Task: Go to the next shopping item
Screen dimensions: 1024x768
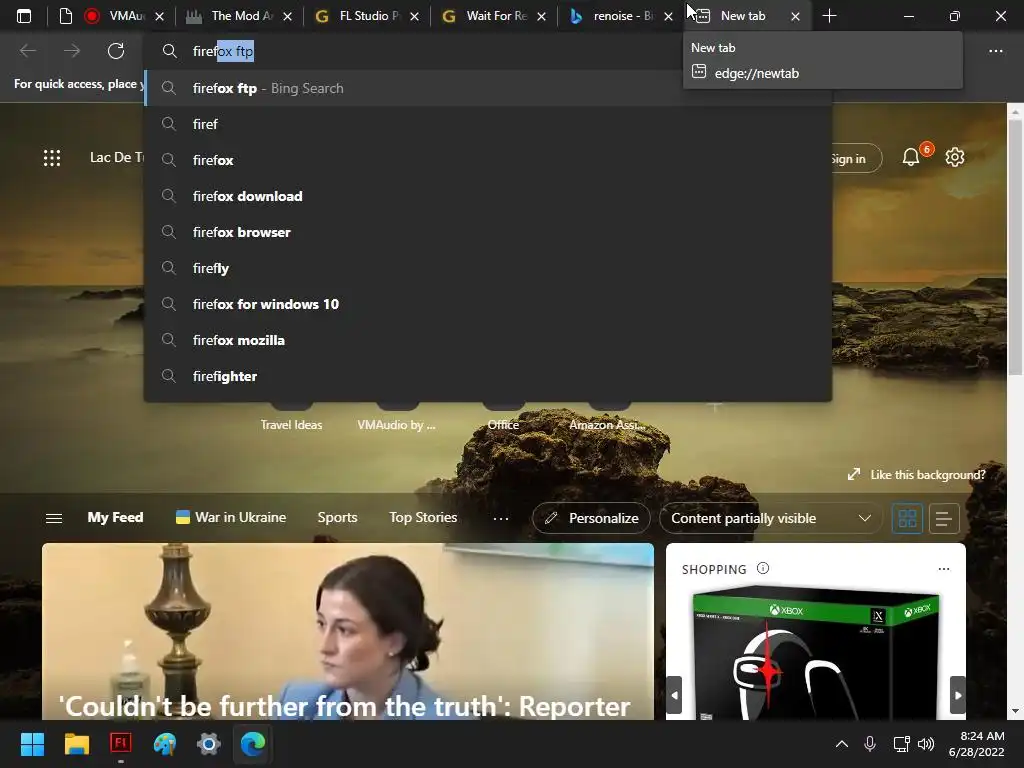Action: (x=957, y=696)
